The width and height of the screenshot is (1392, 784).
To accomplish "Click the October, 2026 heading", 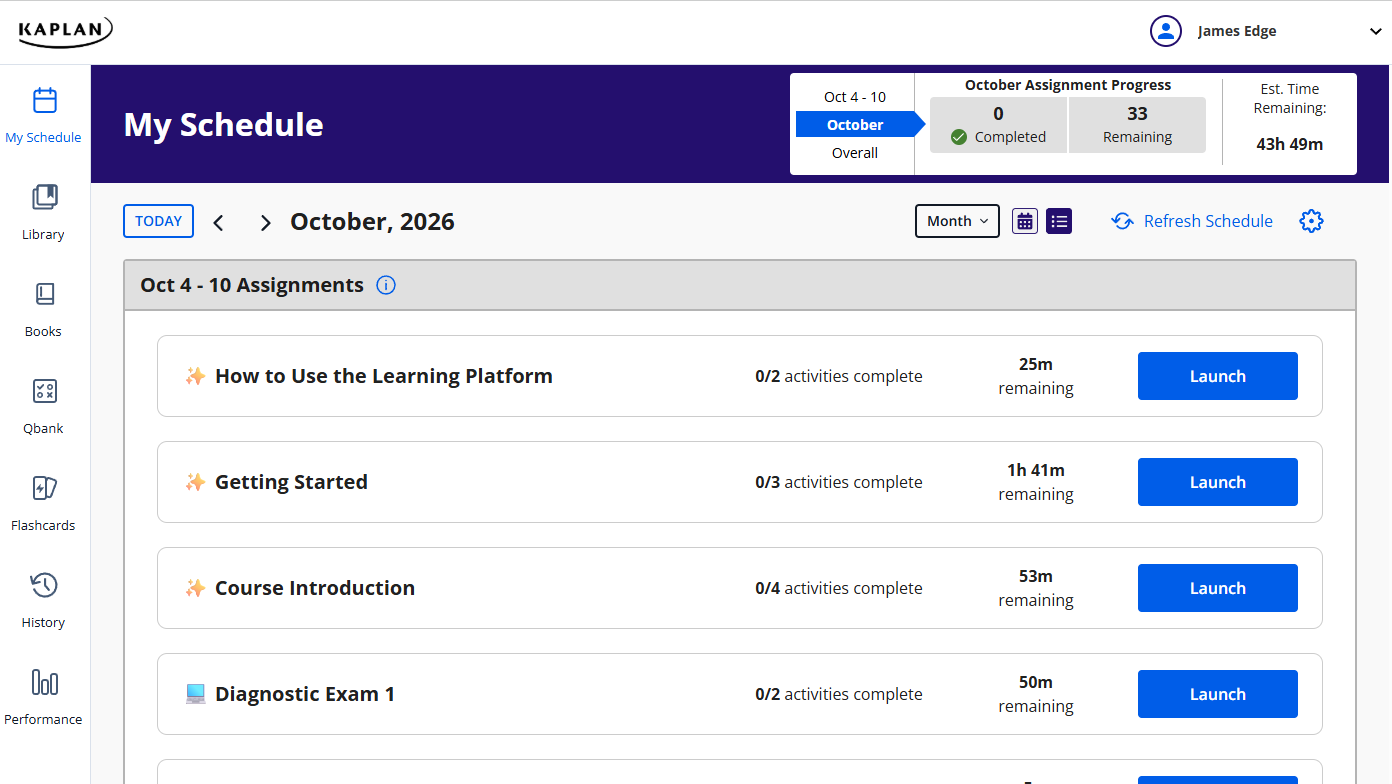I will (372, 222).
